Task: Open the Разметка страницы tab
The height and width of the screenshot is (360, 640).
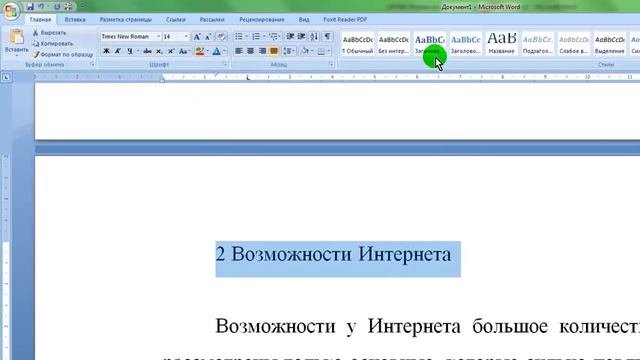Action: 126,20
